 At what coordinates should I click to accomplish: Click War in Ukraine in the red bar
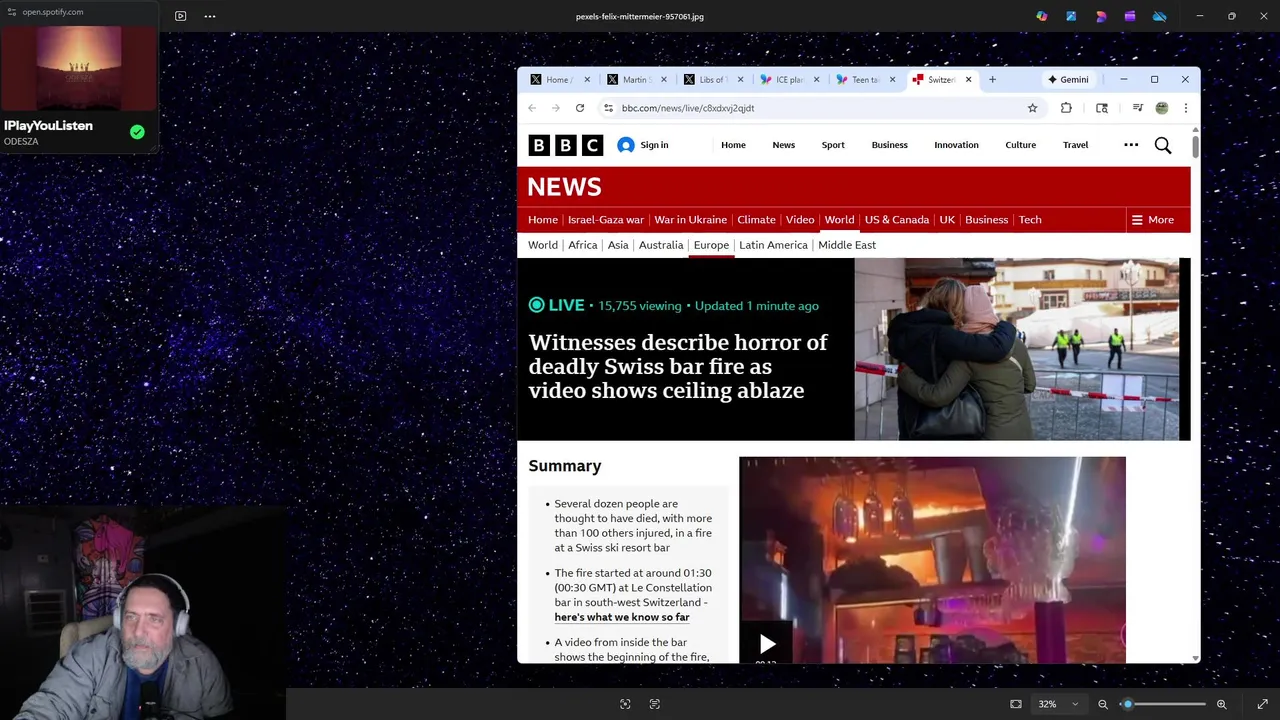[690, 220]
